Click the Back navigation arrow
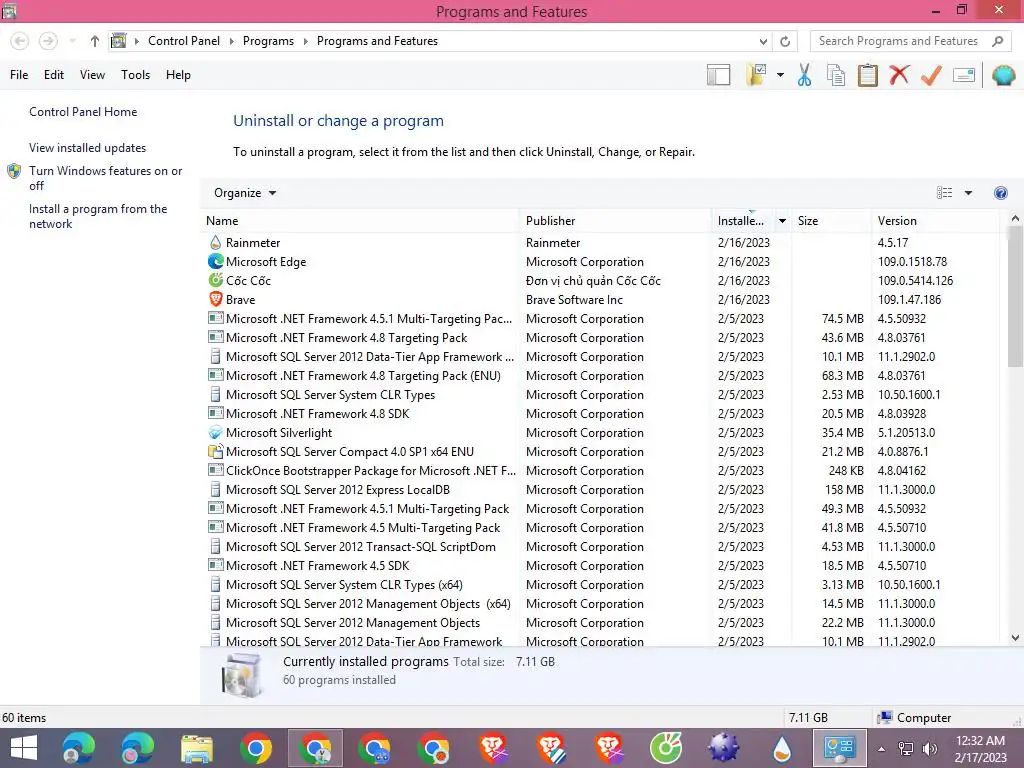Viewport: 1024px width, 768px height. tap(20, 41)
